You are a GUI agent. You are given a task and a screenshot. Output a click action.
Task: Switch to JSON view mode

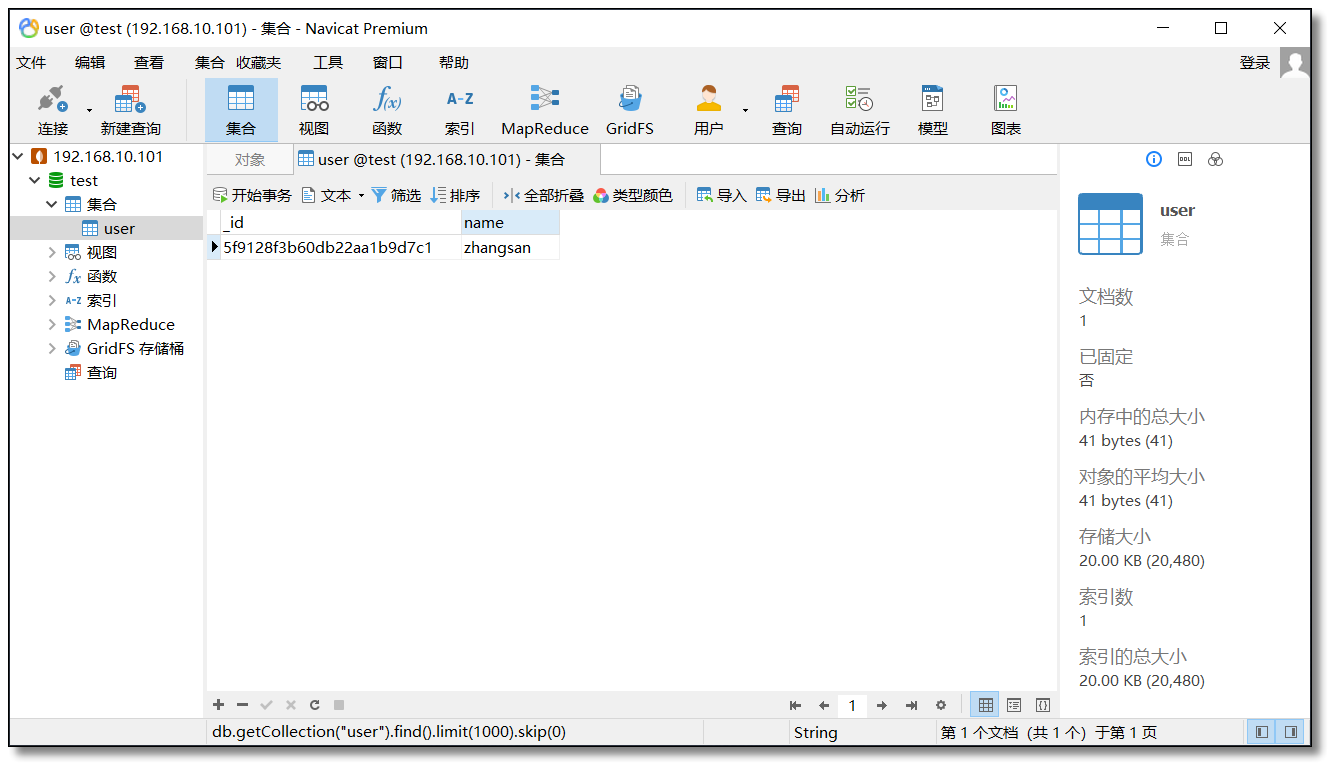(1042, 705)
